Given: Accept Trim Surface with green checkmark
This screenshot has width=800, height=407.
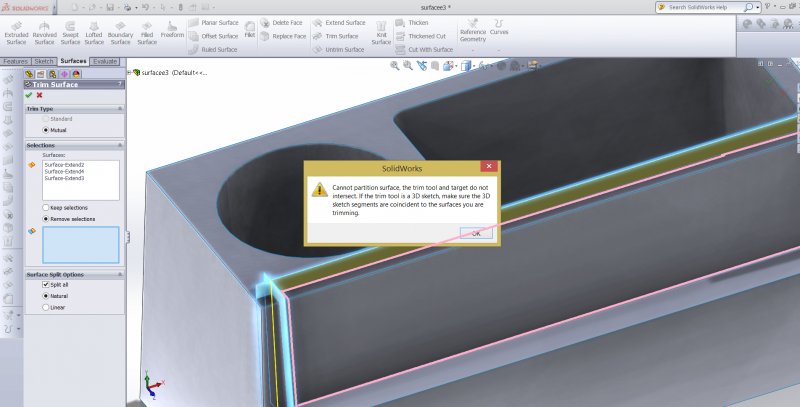Looking at the screenshot, I should 29,95.
